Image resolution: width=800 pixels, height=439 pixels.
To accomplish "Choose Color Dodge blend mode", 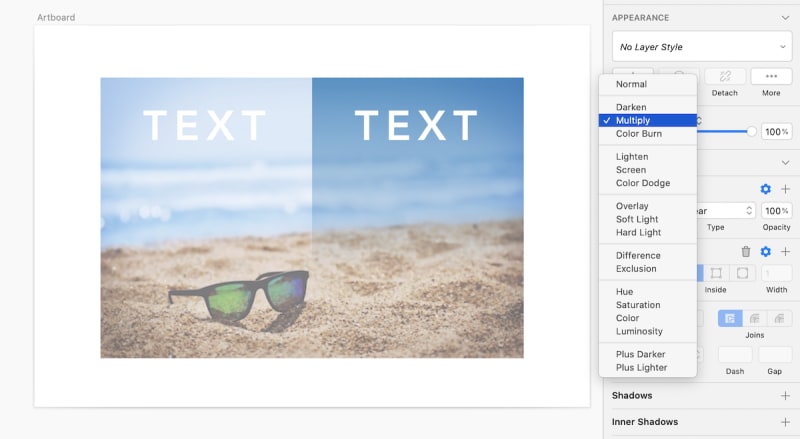I will pyautogui.click(x=648, y=183).
